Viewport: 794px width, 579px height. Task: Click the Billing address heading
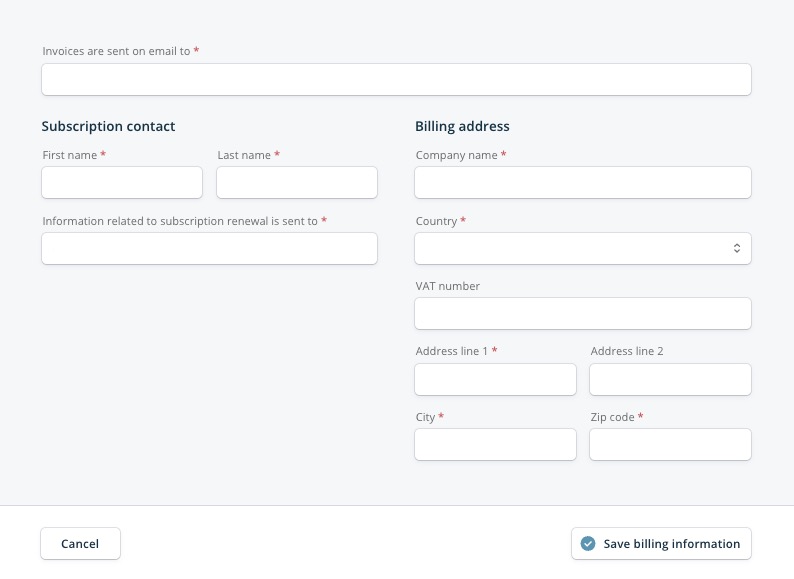[462, 126]
